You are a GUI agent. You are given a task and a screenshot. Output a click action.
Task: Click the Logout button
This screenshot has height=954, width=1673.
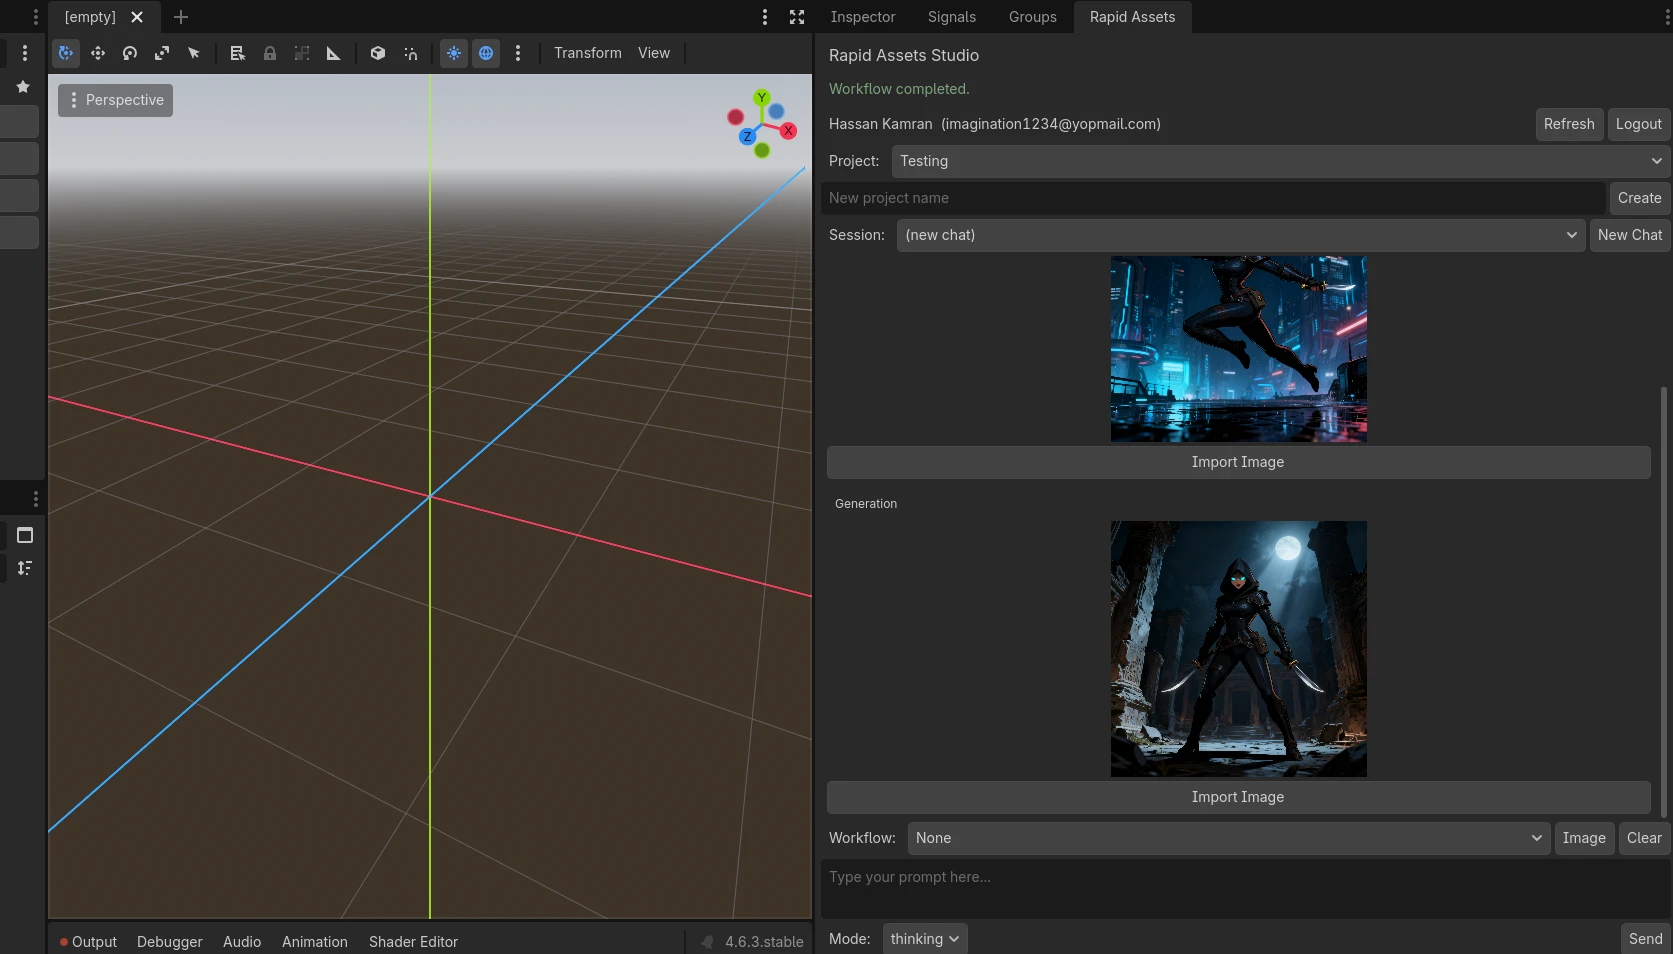coord(1639,124)
